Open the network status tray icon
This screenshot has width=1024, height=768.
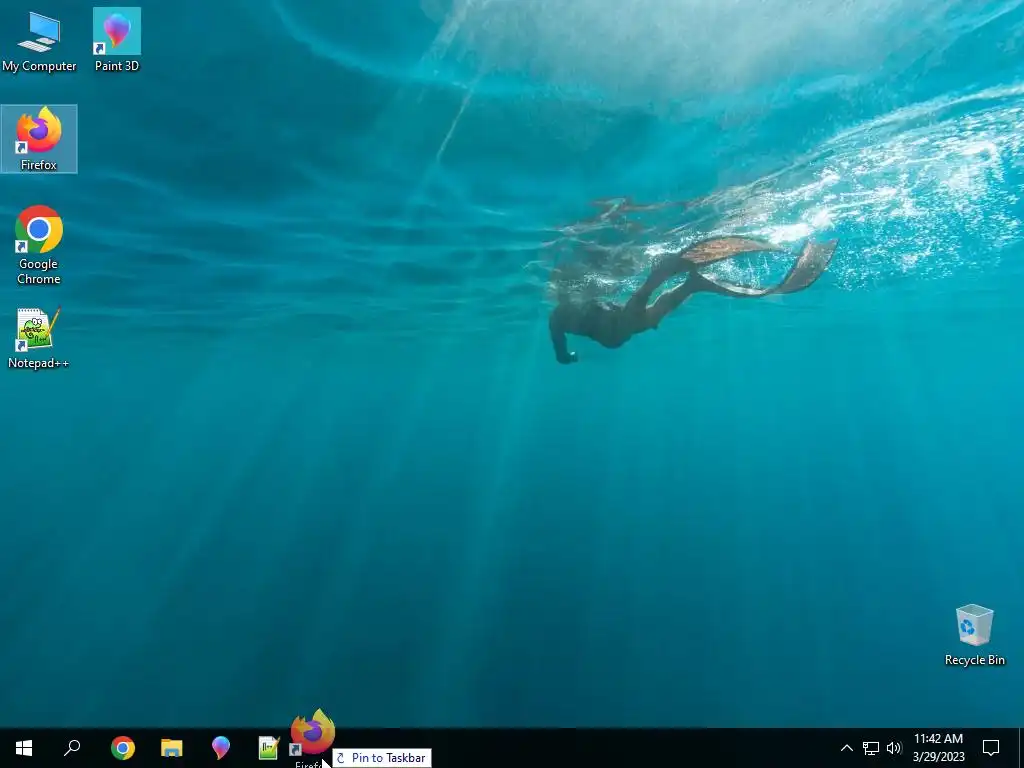(871, 748)
